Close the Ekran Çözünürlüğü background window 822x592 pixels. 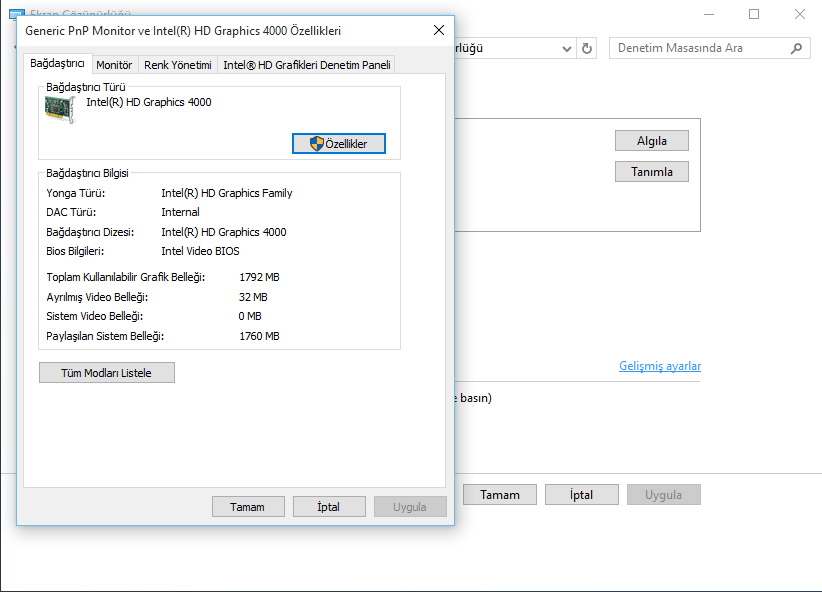[x=799, y=14]
